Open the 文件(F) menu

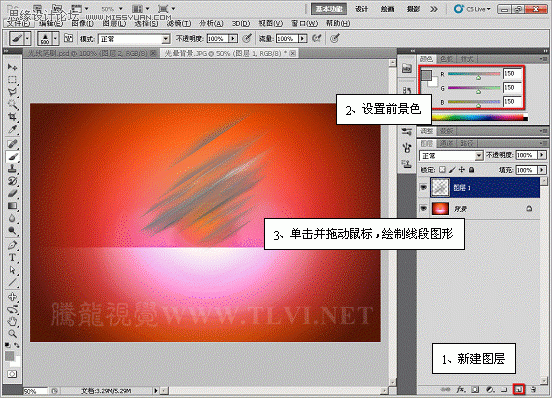click(18, 23)
